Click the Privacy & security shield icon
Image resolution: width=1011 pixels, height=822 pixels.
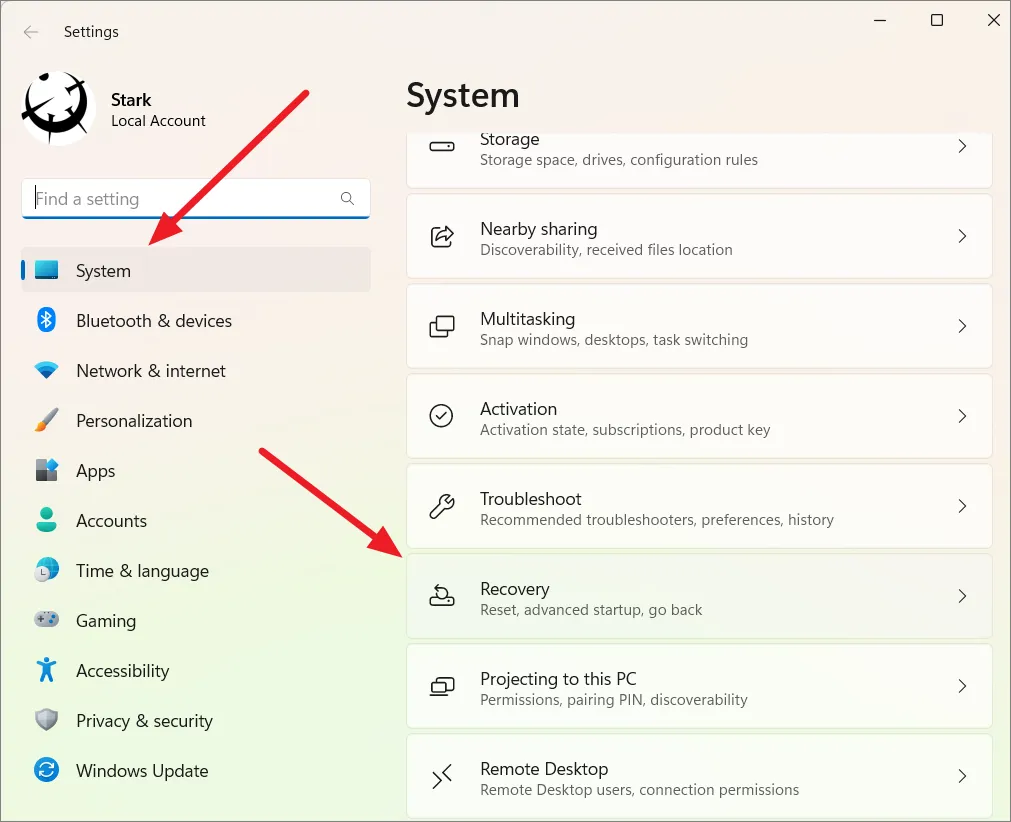[46, 720]
